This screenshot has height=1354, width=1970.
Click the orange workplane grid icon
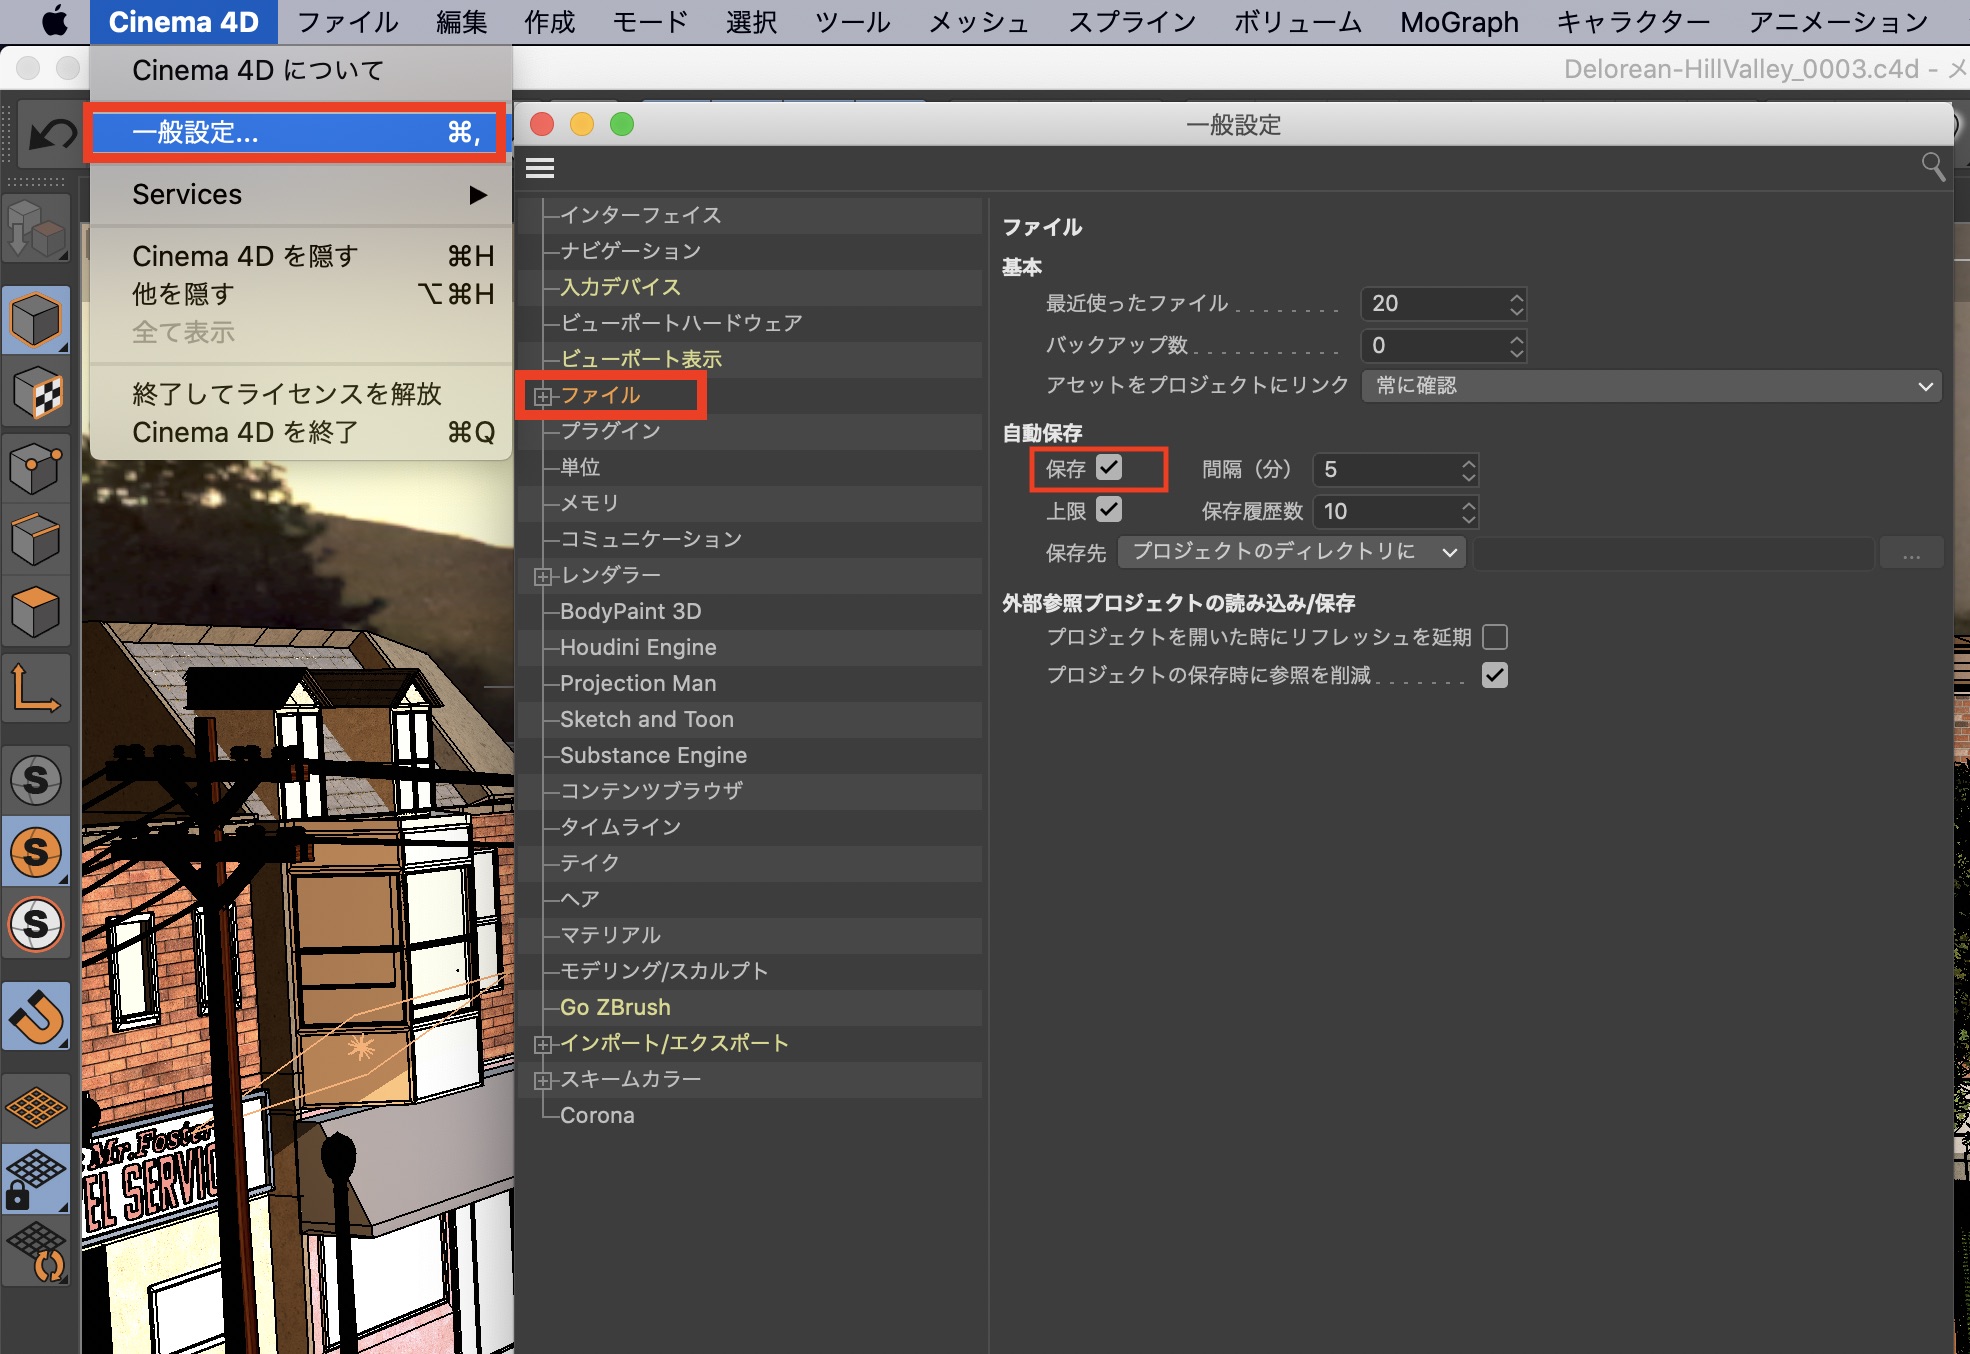(36, 1107)
